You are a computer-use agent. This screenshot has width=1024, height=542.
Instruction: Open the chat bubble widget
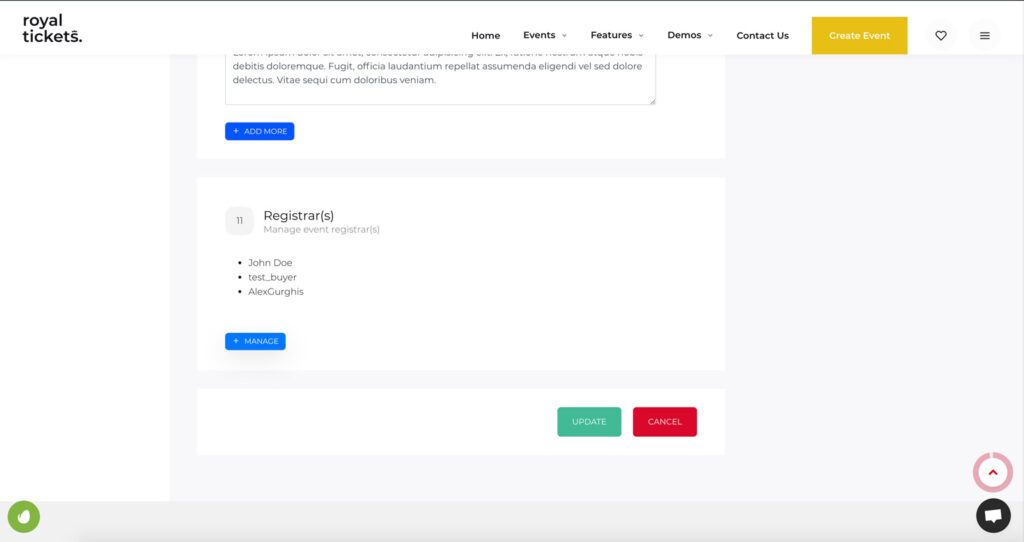click(x=993, y=515)
